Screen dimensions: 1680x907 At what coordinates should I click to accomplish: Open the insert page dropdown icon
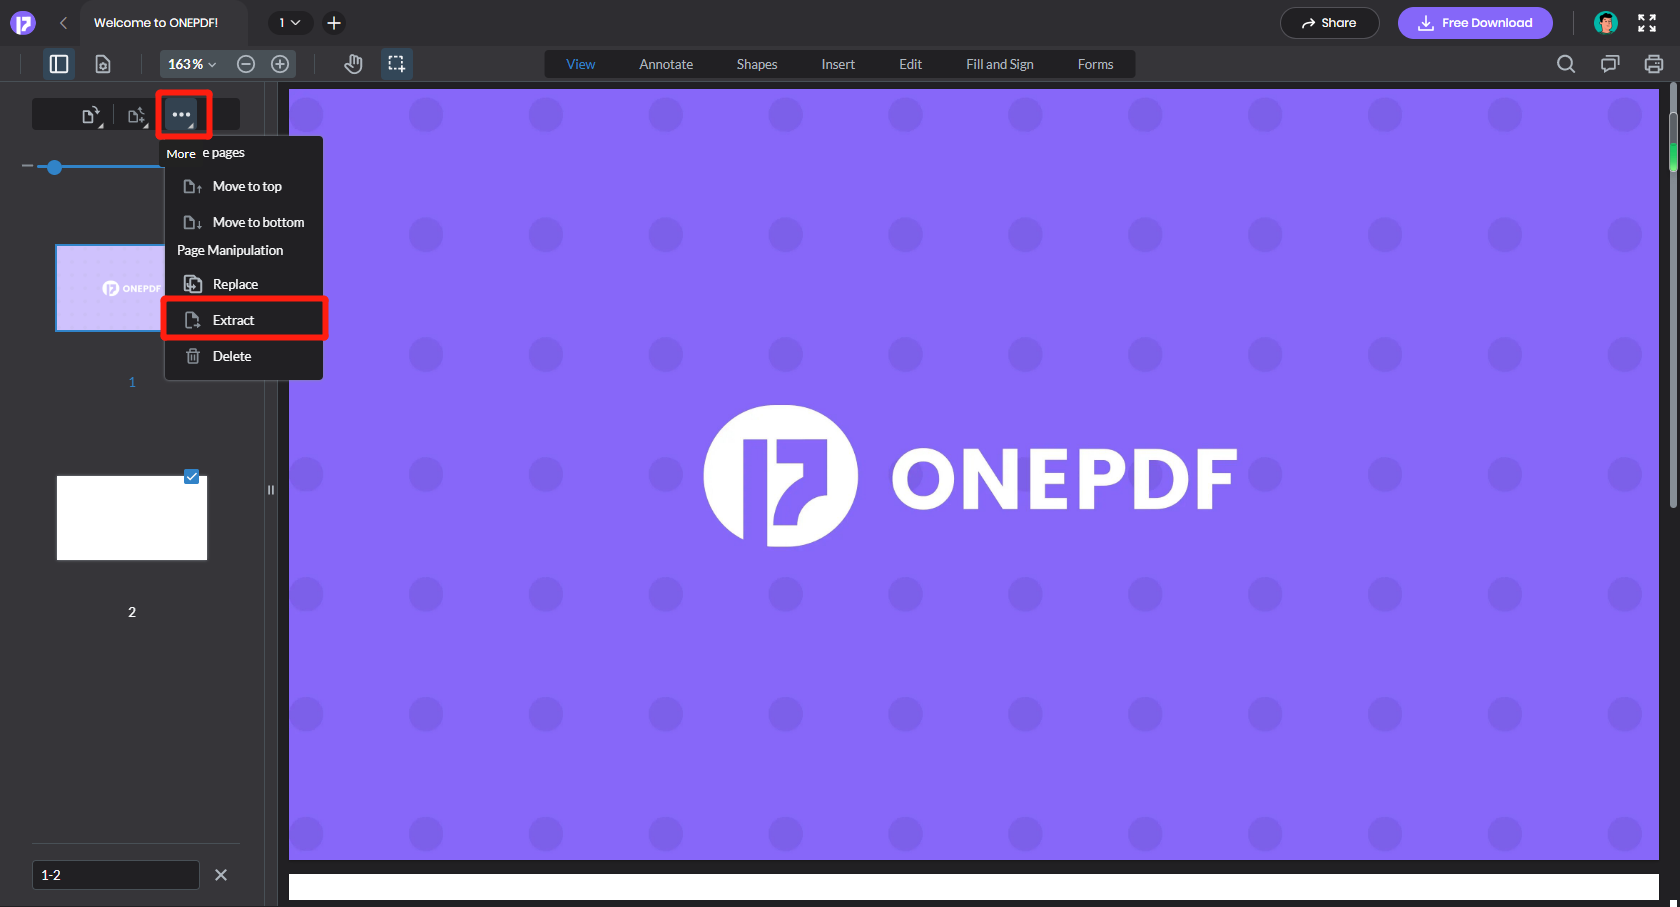(137, 116)
